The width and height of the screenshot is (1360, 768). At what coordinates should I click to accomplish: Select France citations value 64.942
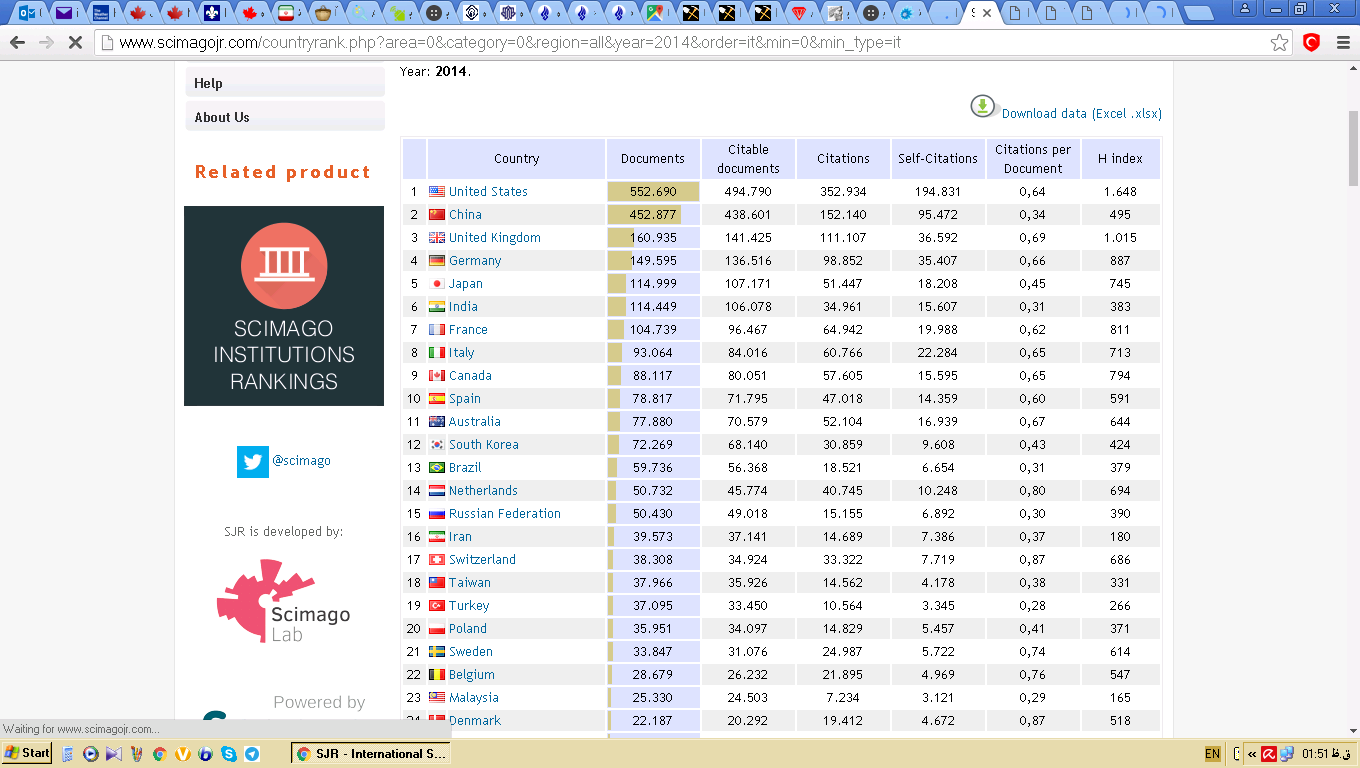(x=843, y=330)
